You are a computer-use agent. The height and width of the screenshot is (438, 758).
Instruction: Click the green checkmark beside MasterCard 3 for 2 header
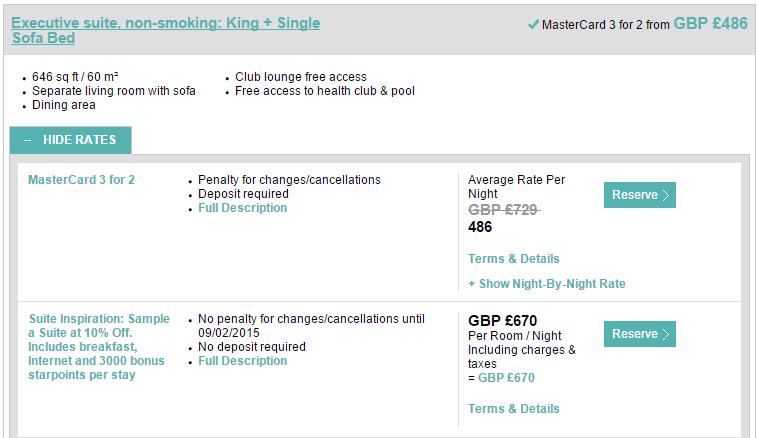click(x=533, y=24)
